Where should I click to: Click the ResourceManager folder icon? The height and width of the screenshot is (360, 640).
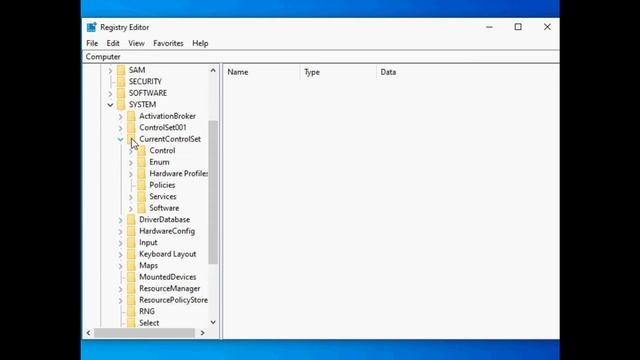coord(131,289)
